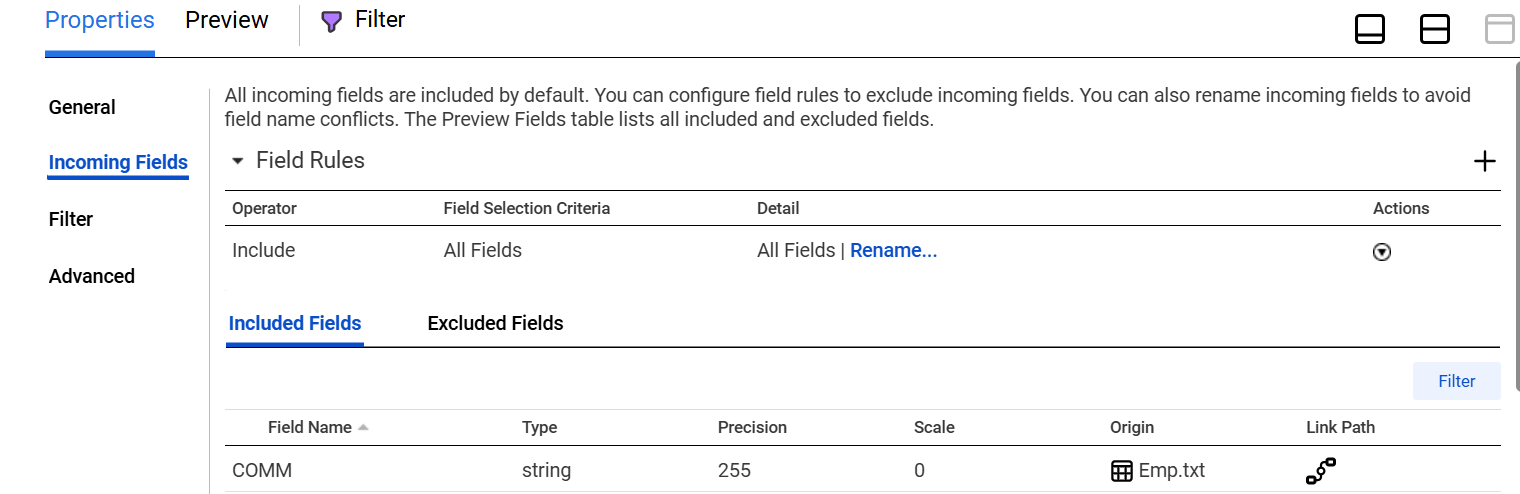This screenshot has width=1520, height=494.
Task: Click the Rename... link
Action: click(893, 250)
